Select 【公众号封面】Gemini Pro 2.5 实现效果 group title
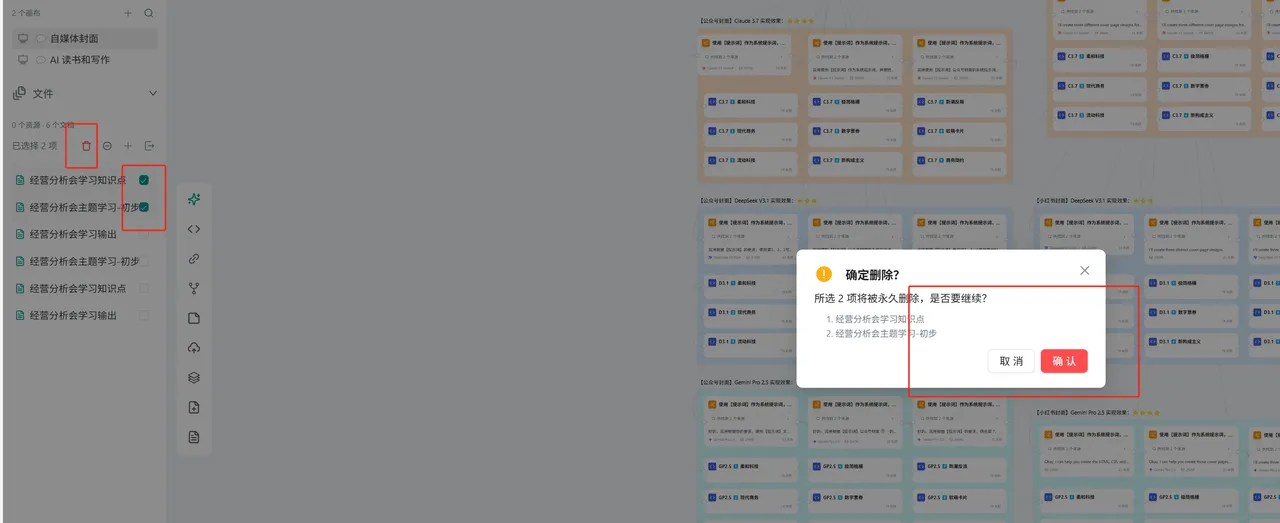 746,382
